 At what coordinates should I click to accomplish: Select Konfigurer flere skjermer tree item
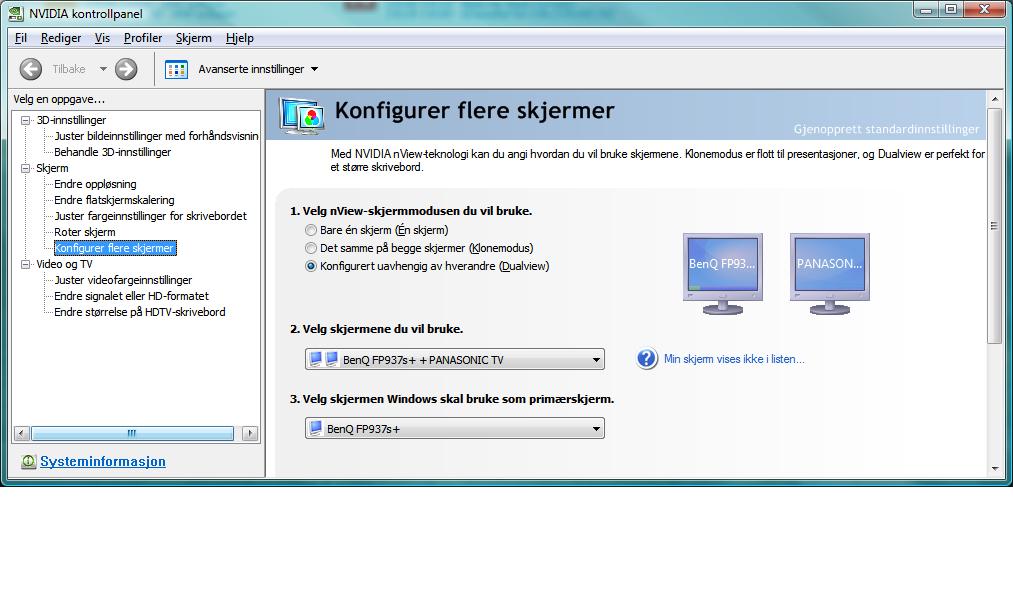click(x=115, y=248)
